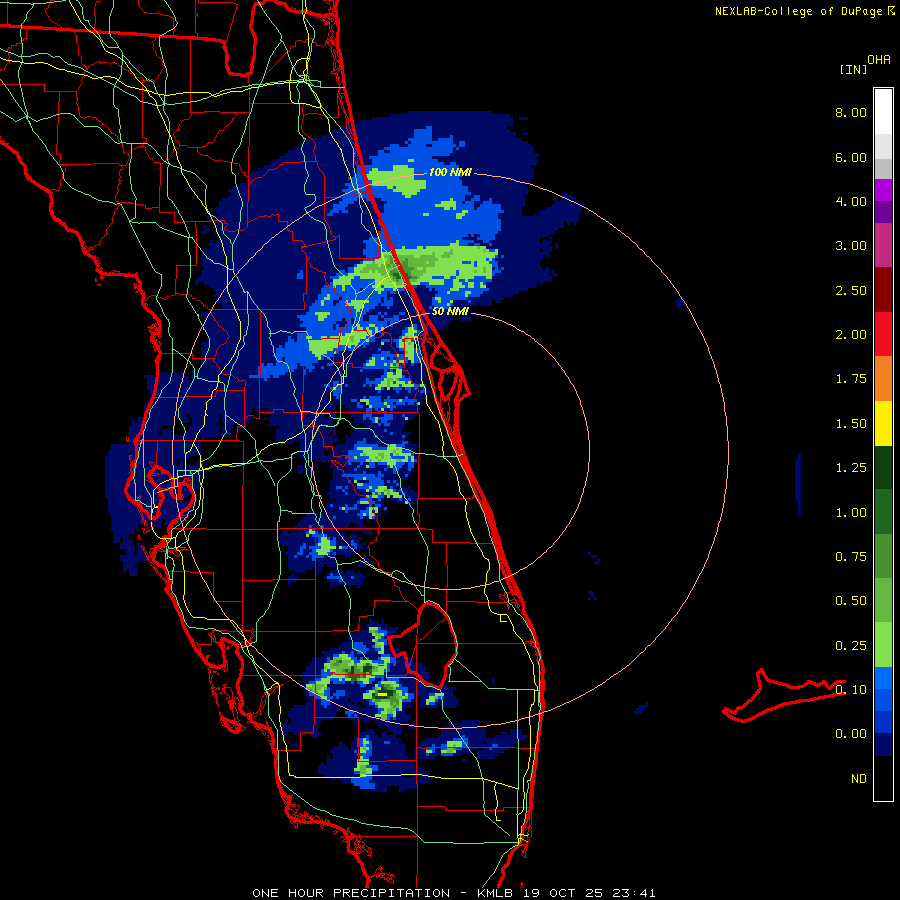The height and width of the screenshot is (900, 900).
Task: Click the "ONE HOUR PRECIPITATION" caption text
Action: pos(351,893)
